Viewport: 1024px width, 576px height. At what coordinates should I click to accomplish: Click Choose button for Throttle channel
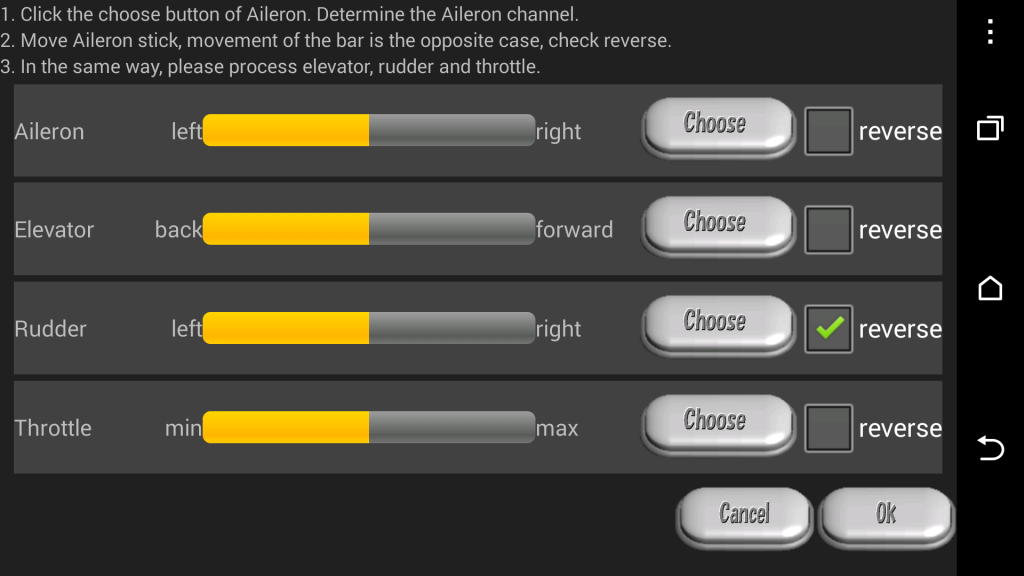718,424
